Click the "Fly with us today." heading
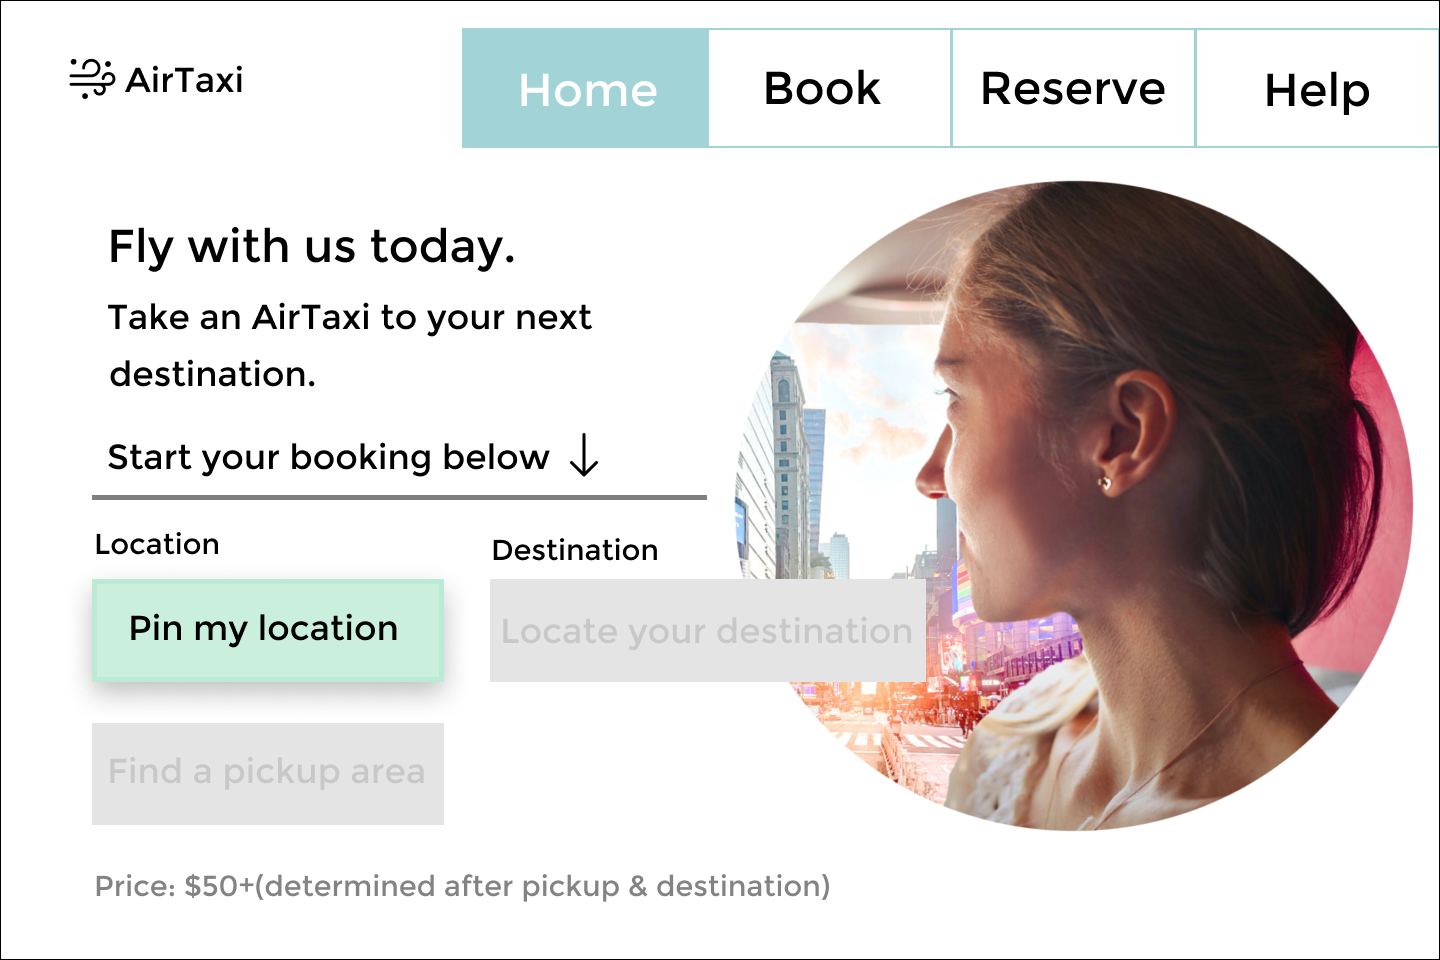The image size is (1440, 960). click(311, 246)
